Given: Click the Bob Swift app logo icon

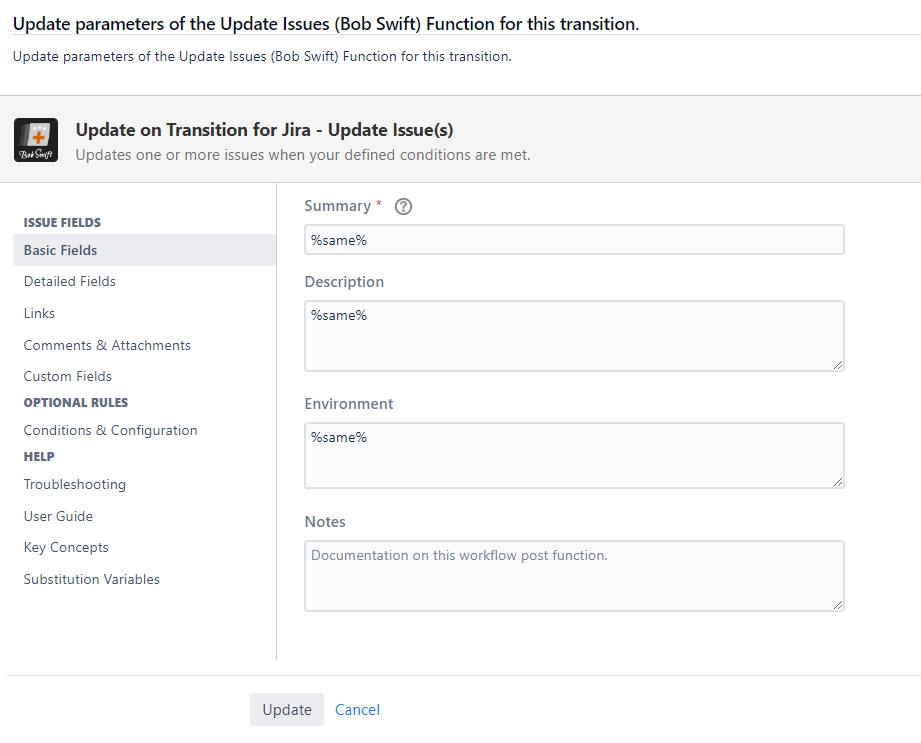Looking at the screenshot, I should coord(36,140).
